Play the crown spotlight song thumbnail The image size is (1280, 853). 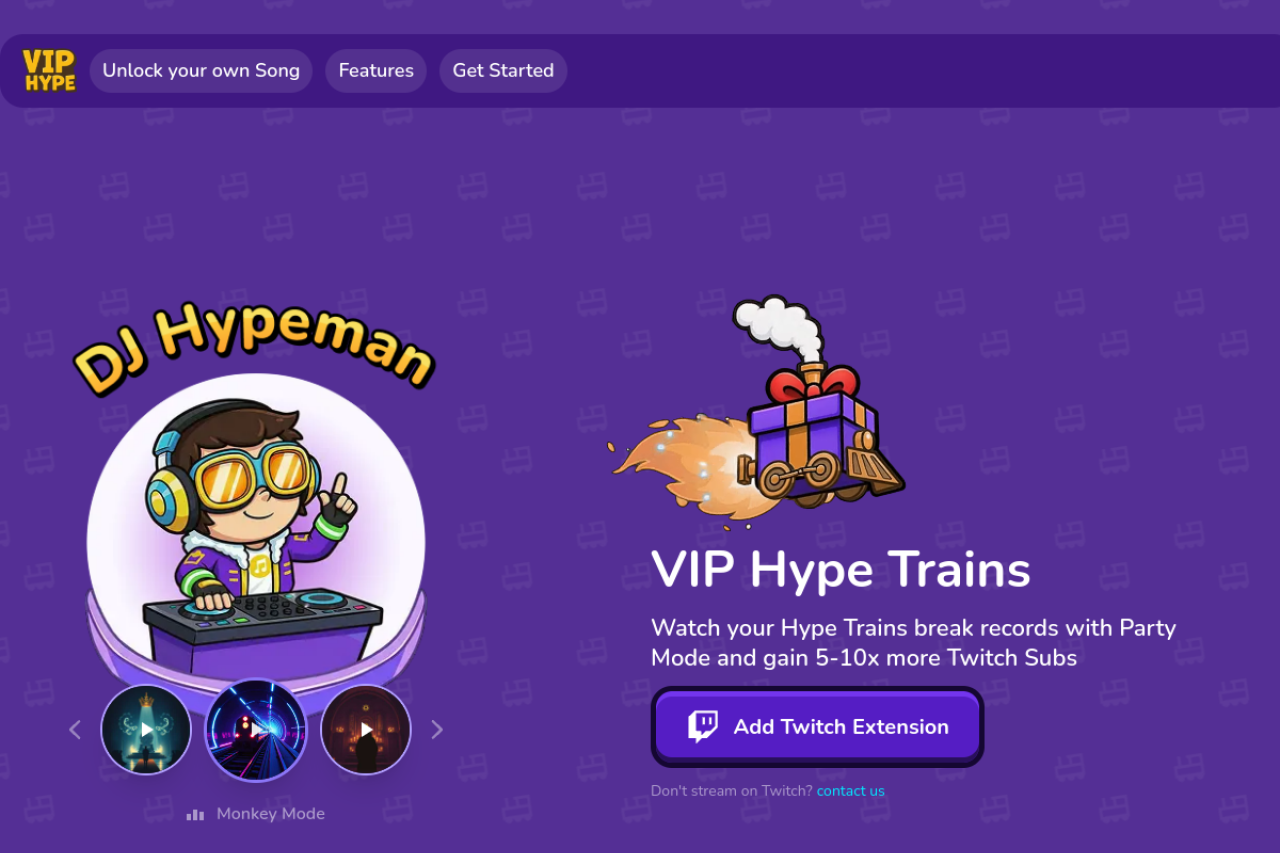click(146, 730)
